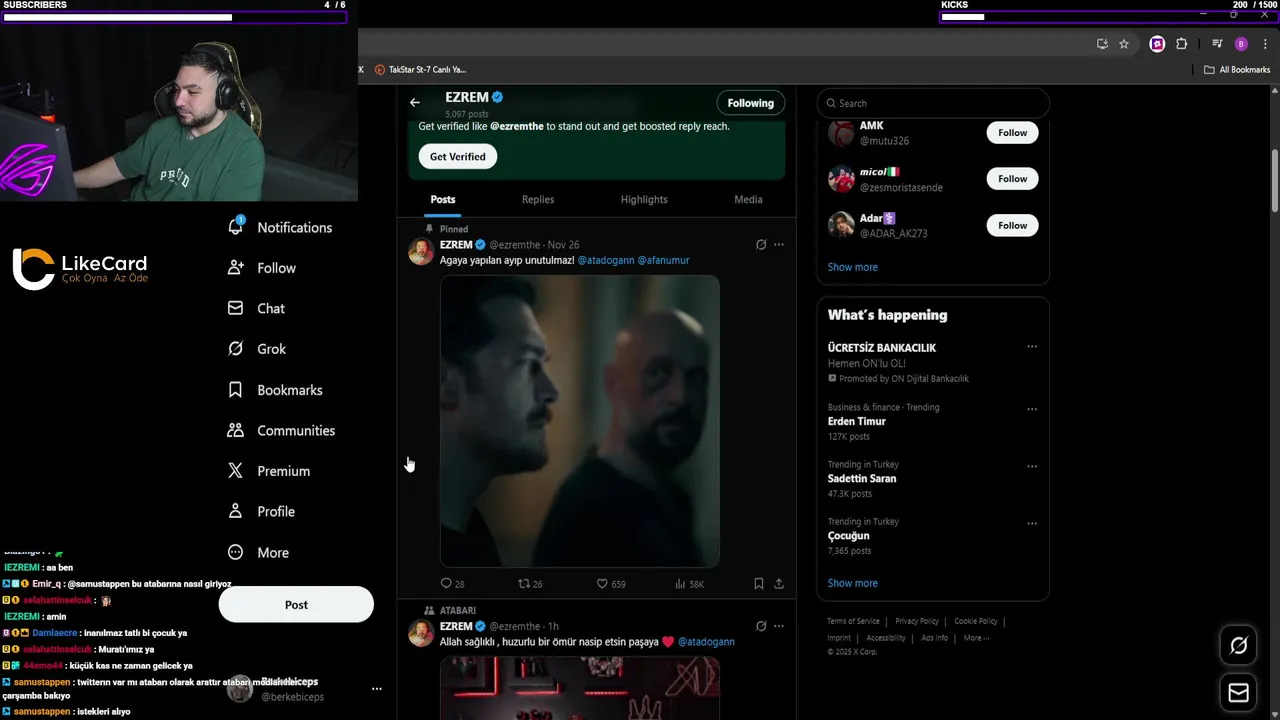This screenshot has height=720, width=1280.
Task: Open the Erden Timur trending topic
Action: [x=857, y=421]
